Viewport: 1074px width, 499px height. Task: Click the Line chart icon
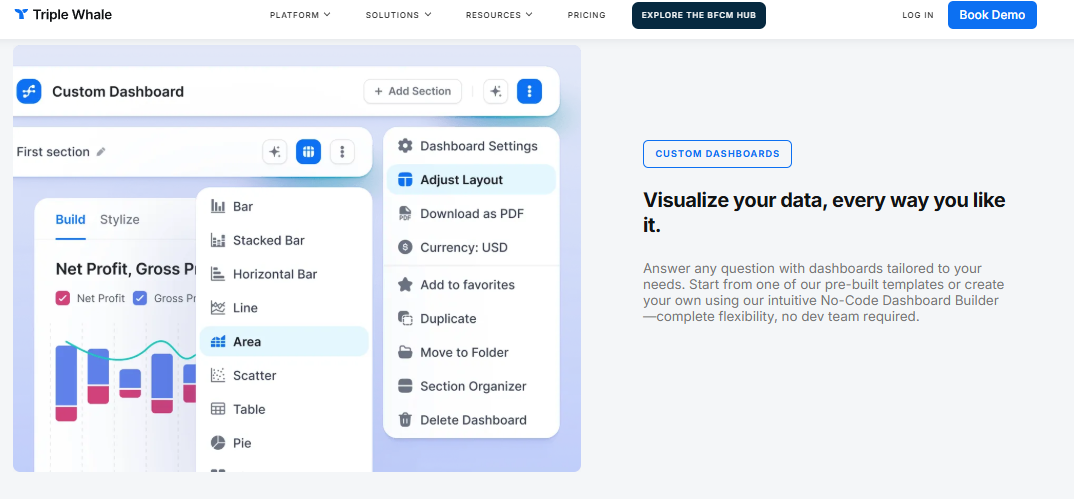(218, 308)
